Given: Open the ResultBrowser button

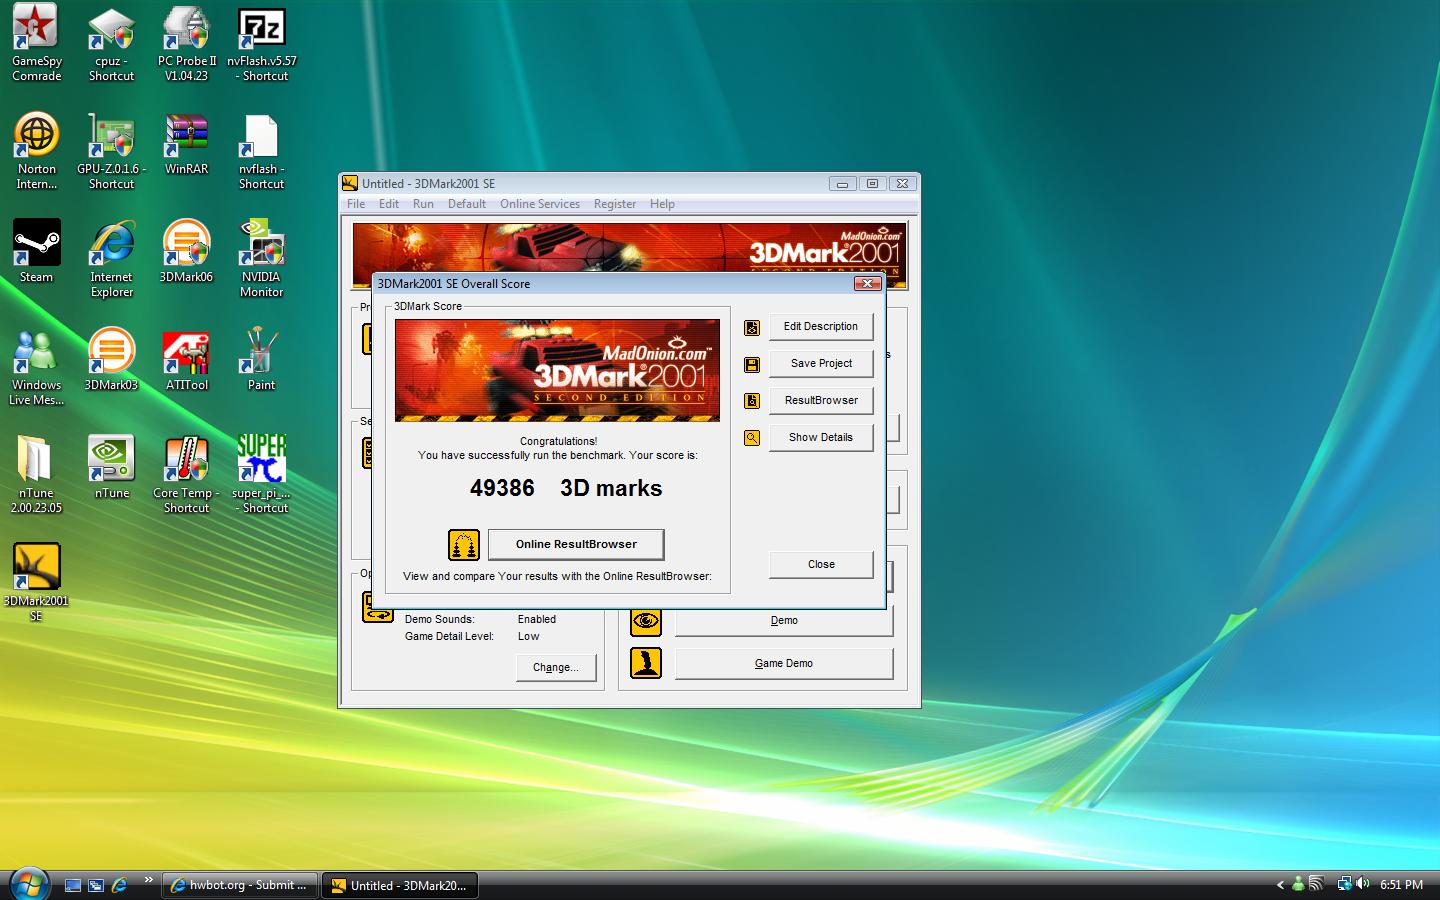Looking at the screenshot, I should (x=821, y=401).
